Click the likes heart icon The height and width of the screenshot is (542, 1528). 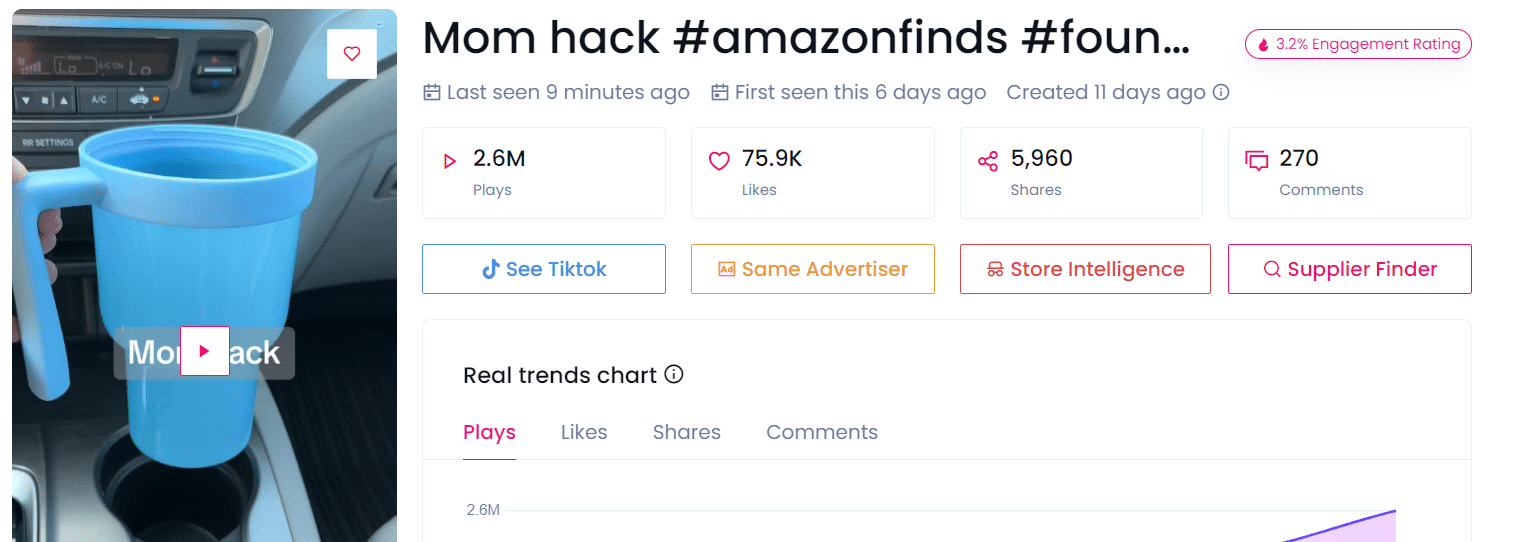719,161
